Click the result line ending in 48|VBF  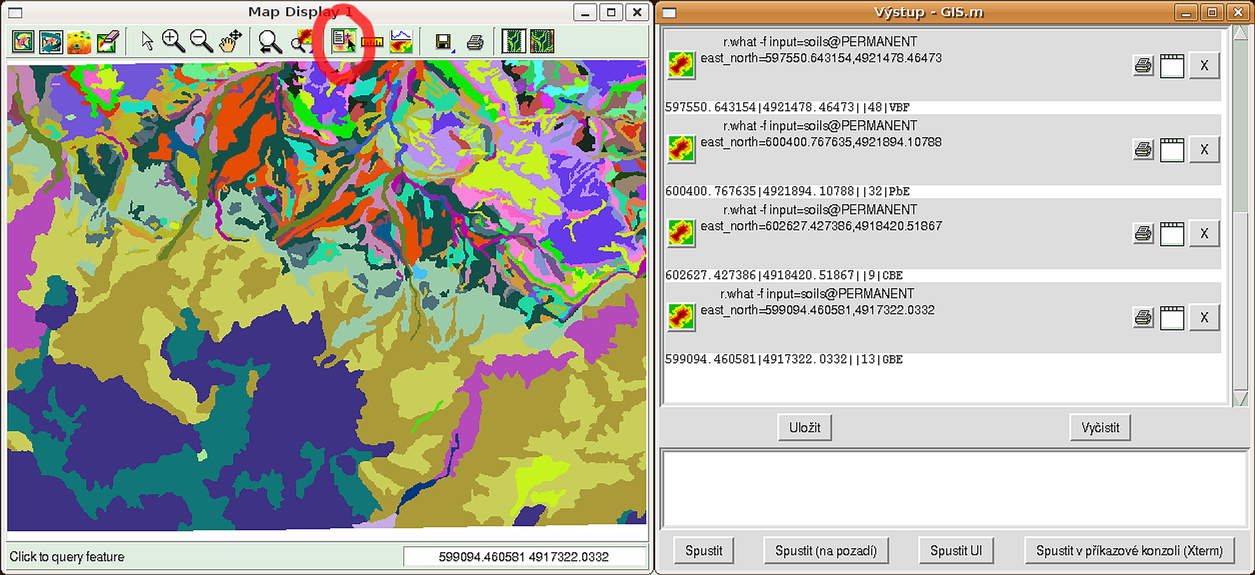tap(788, 107)
